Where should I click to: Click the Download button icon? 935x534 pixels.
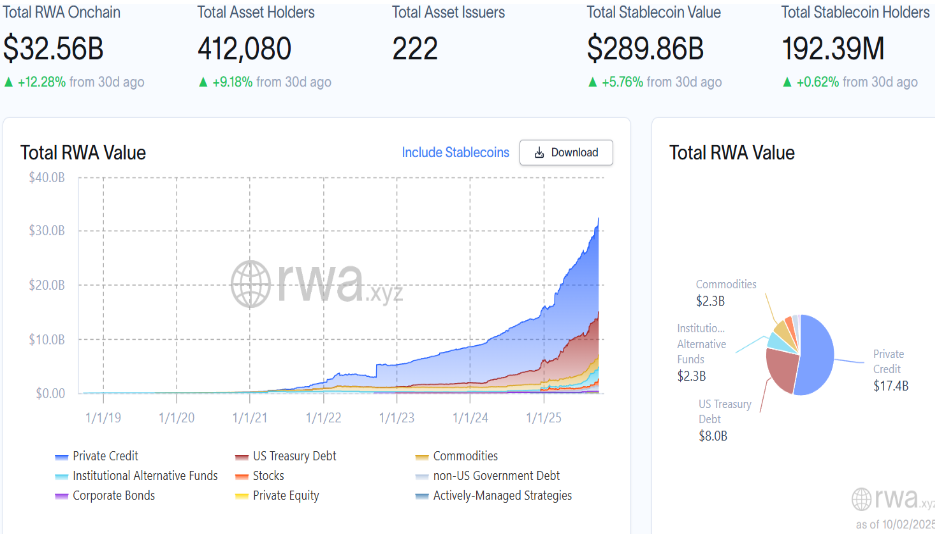(x=539, y=153)
